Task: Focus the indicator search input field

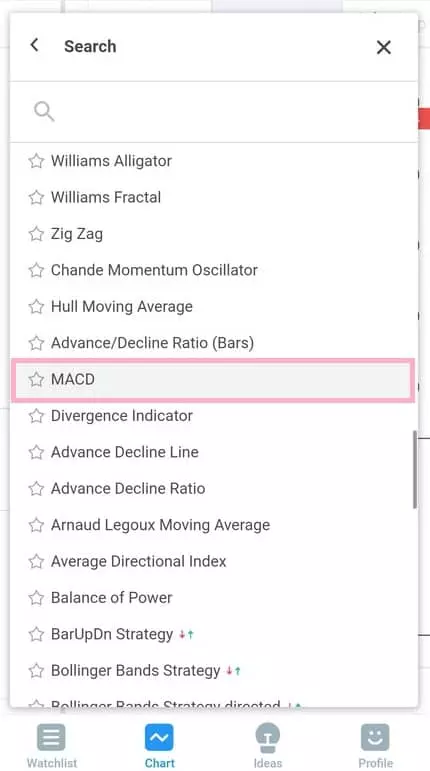Action: (x=214, y=112)
